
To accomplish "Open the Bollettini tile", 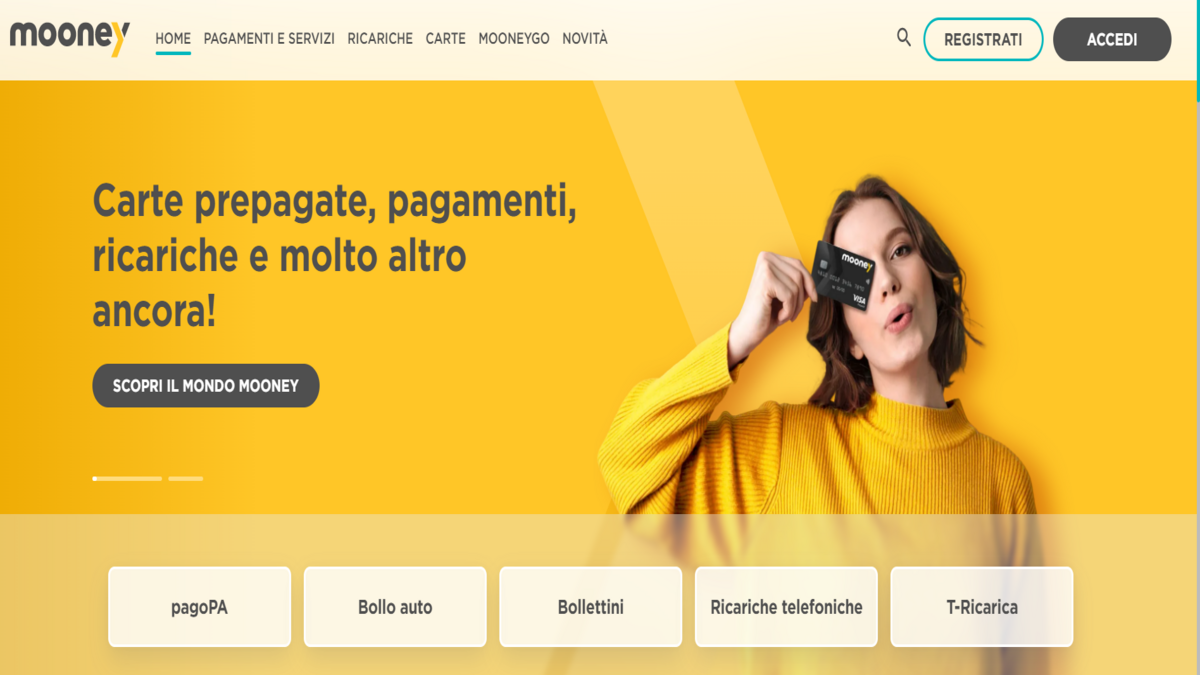I will (x=591, y=607).
